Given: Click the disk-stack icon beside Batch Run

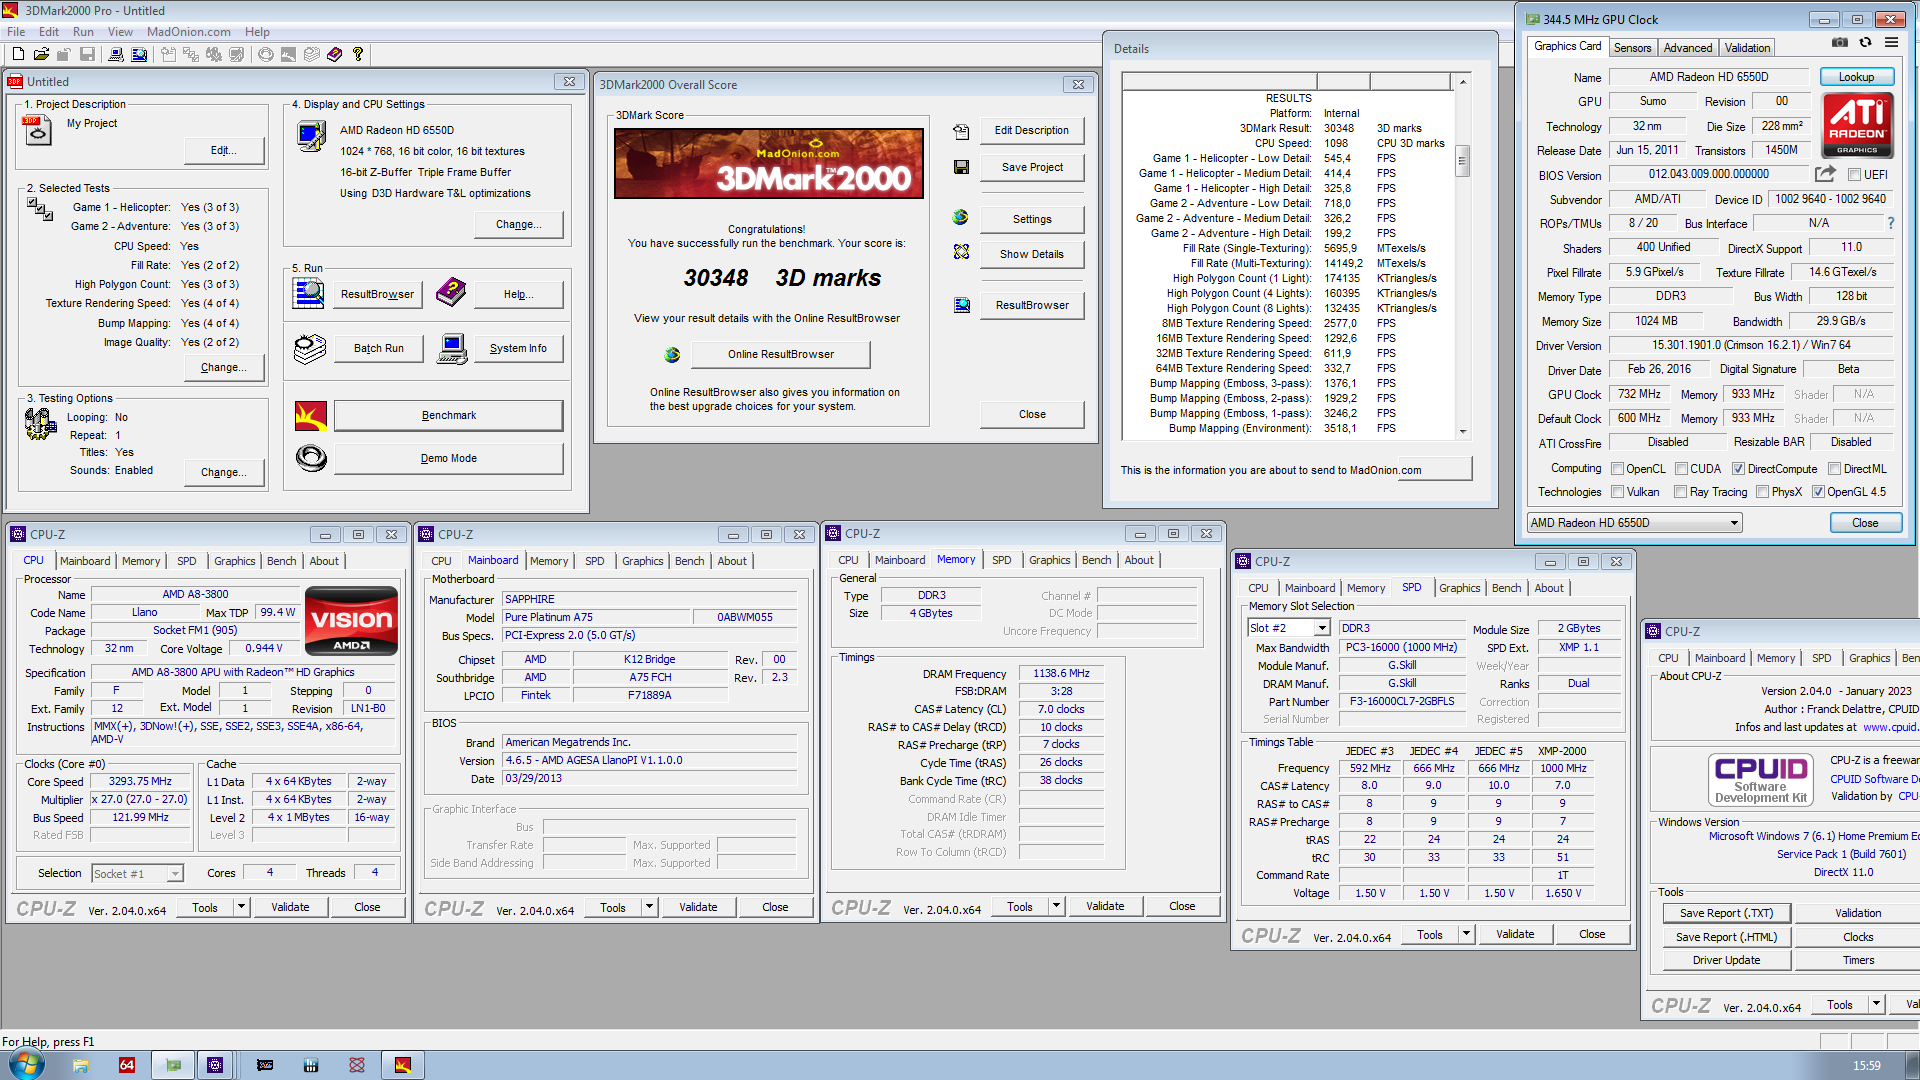Looking at the screenshot, I should pyautogui.click(x=310, y=348).
